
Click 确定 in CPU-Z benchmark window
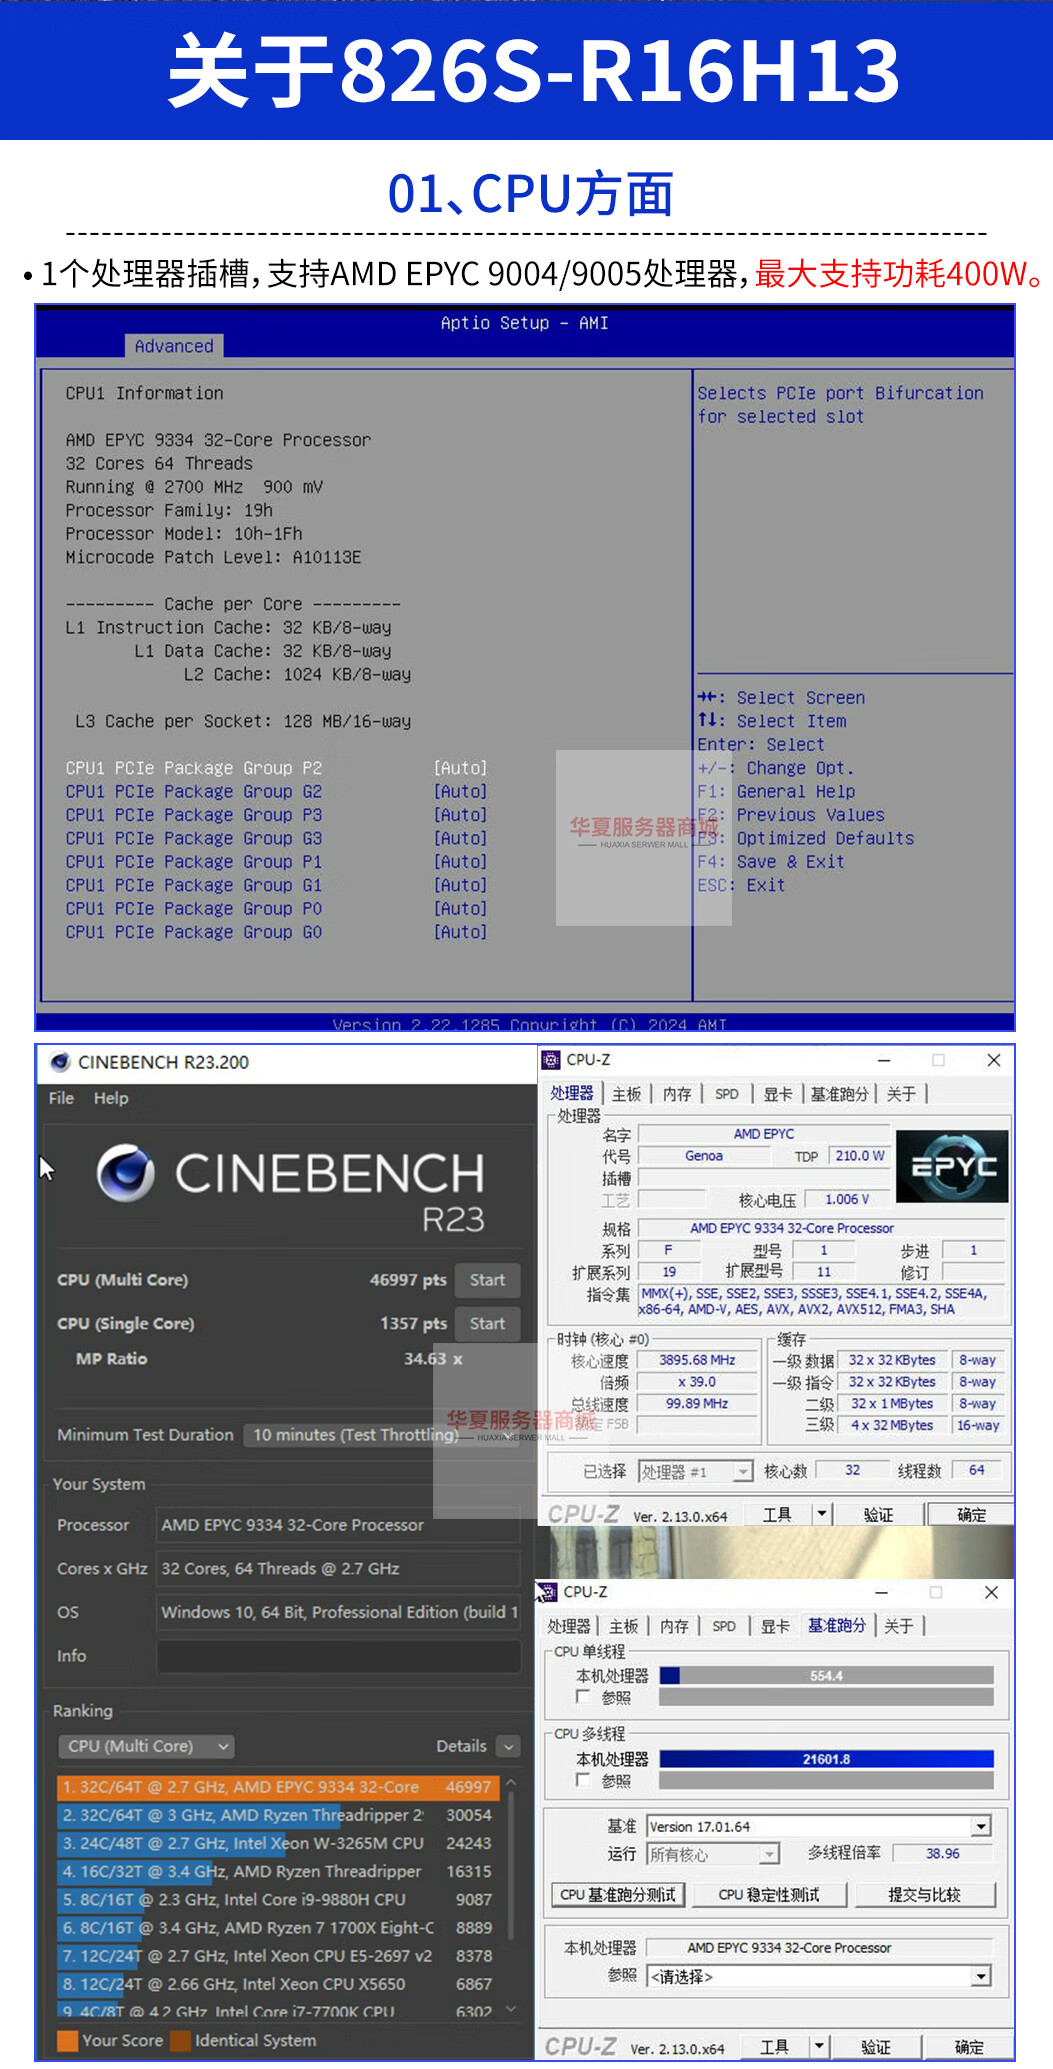(969, 2046)
